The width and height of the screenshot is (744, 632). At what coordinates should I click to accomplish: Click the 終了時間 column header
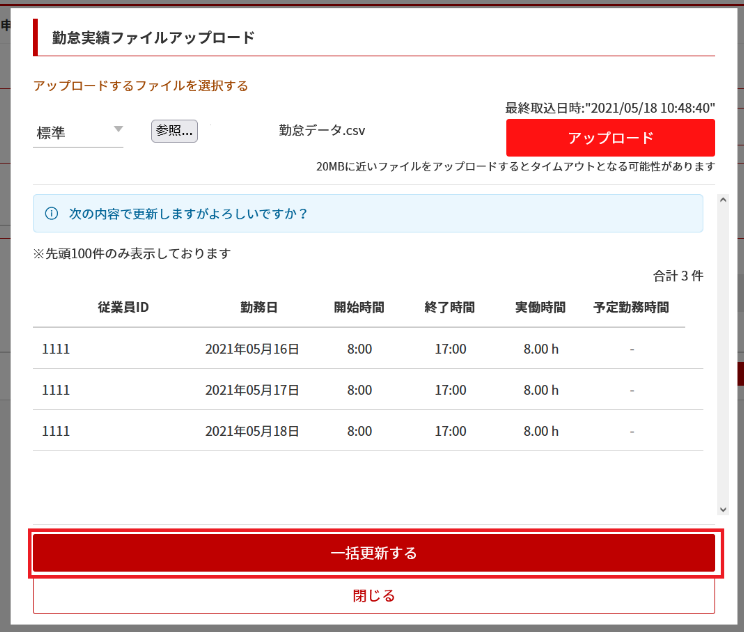click(x=450, y=307)
